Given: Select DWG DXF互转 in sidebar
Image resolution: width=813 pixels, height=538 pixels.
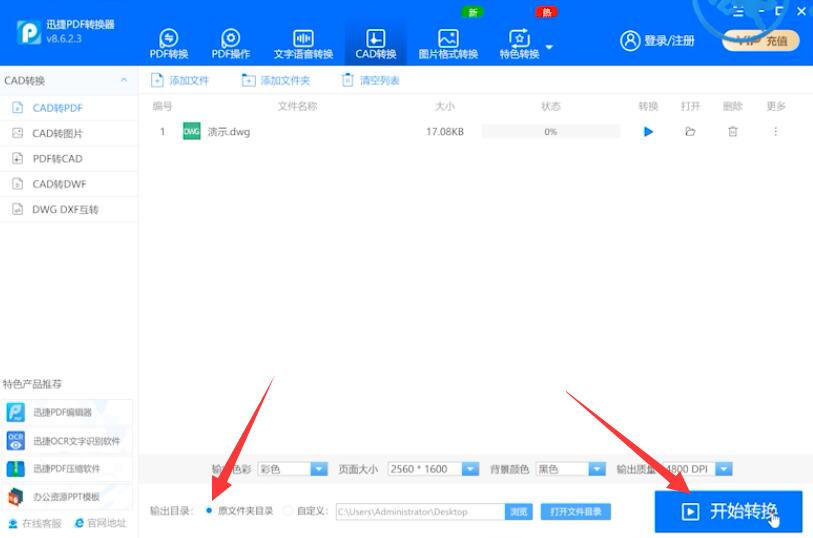Looking at the screenshot, I should pyautogui.click(x=69, y=209).
